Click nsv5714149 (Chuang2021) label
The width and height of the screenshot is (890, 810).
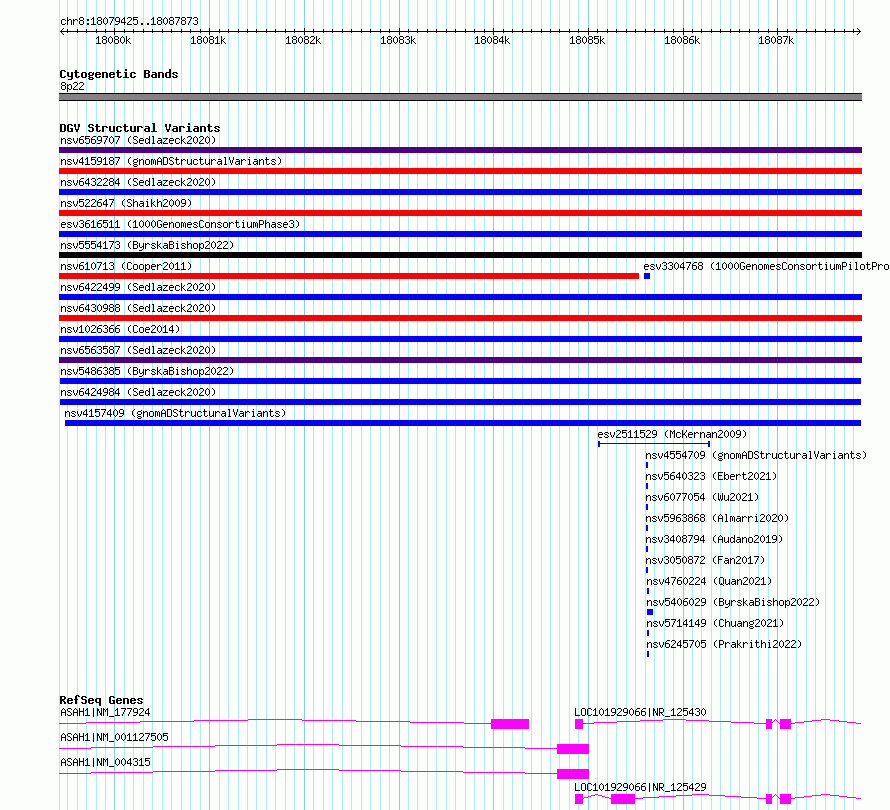click(715, 623)
